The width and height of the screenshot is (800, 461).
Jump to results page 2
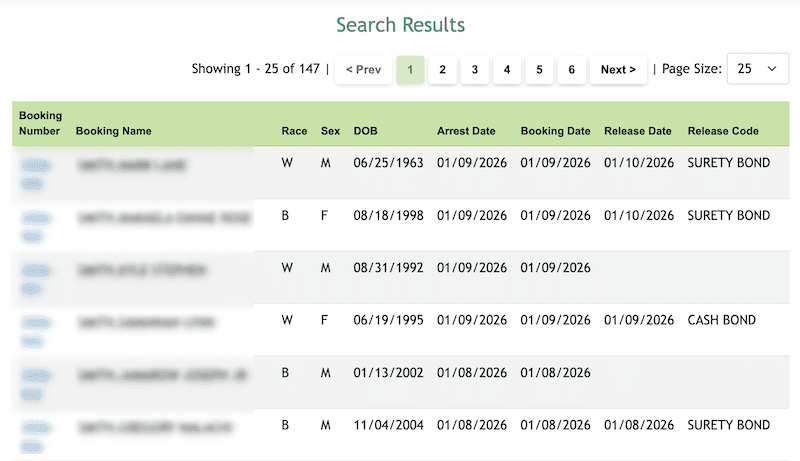442,69
